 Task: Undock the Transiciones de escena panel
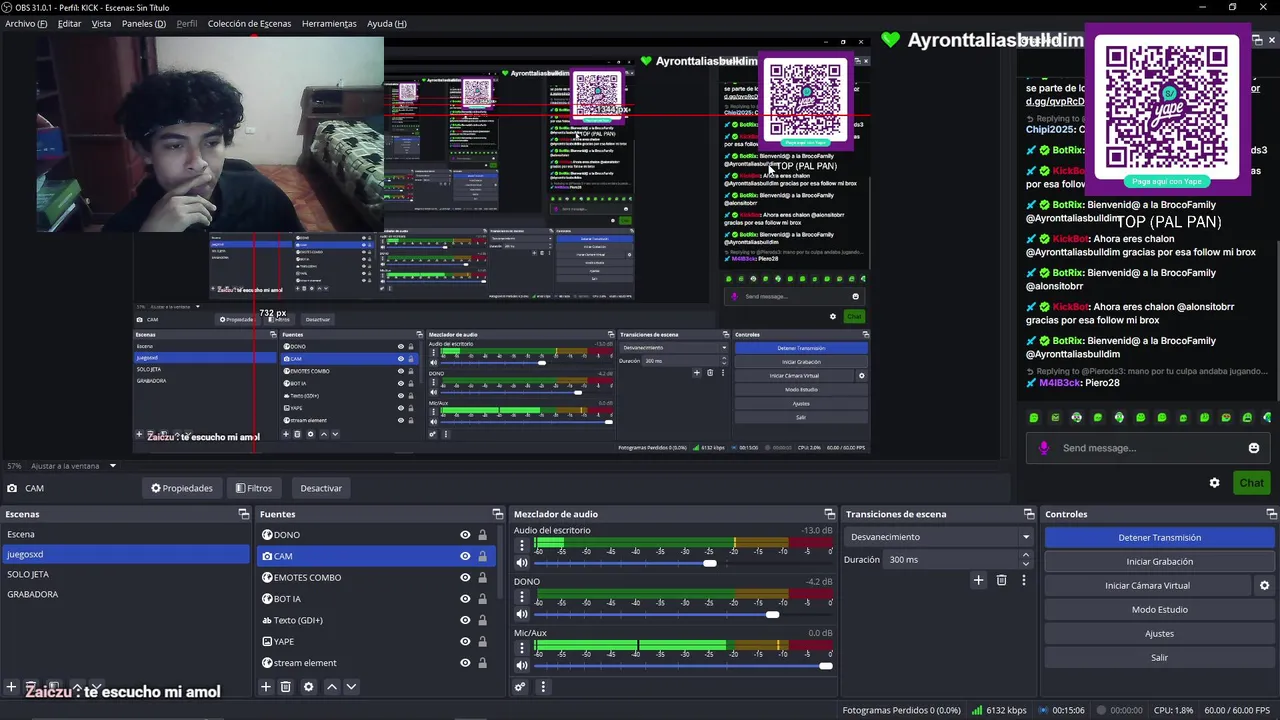click(x=1029, y=514)
